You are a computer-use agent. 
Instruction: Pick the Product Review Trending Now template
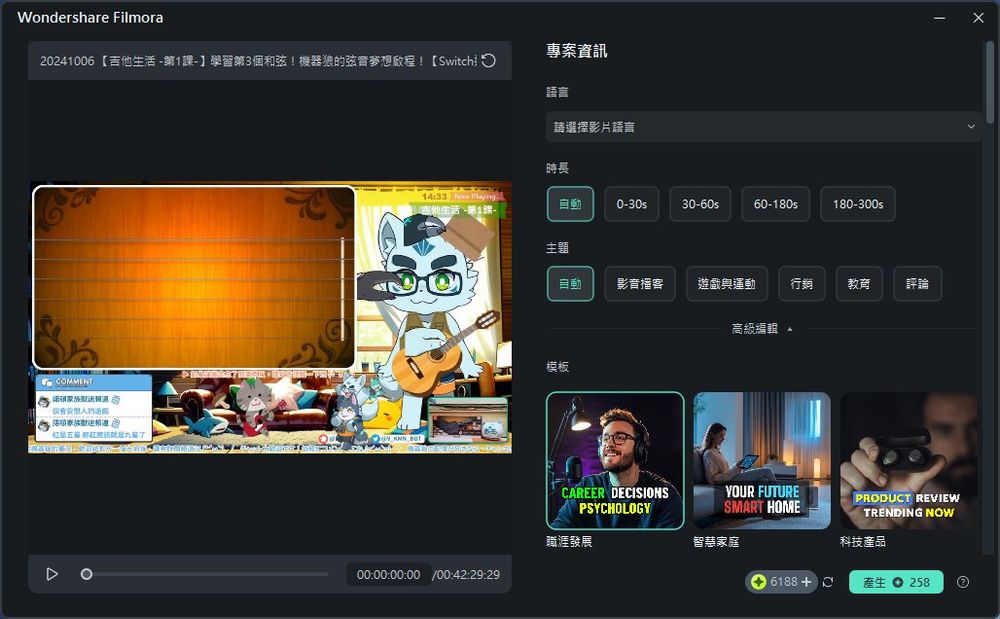click(908, 461)
